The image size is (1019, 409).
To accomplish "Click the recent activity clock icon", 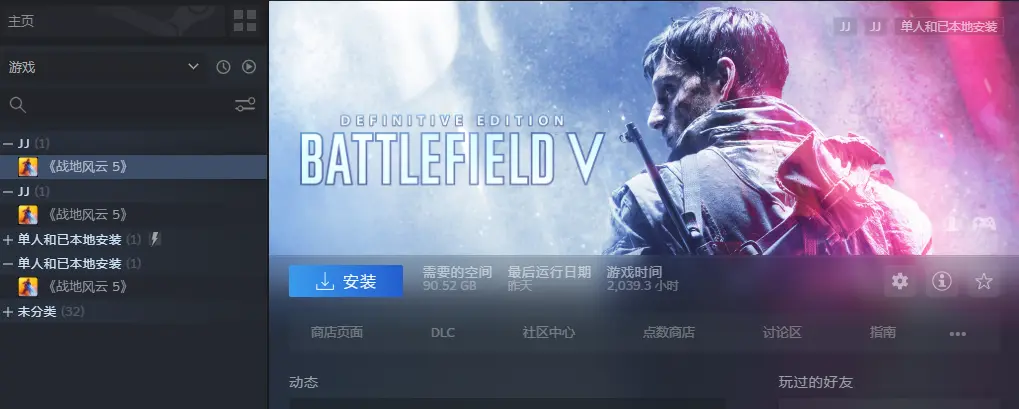I will 224,67.
